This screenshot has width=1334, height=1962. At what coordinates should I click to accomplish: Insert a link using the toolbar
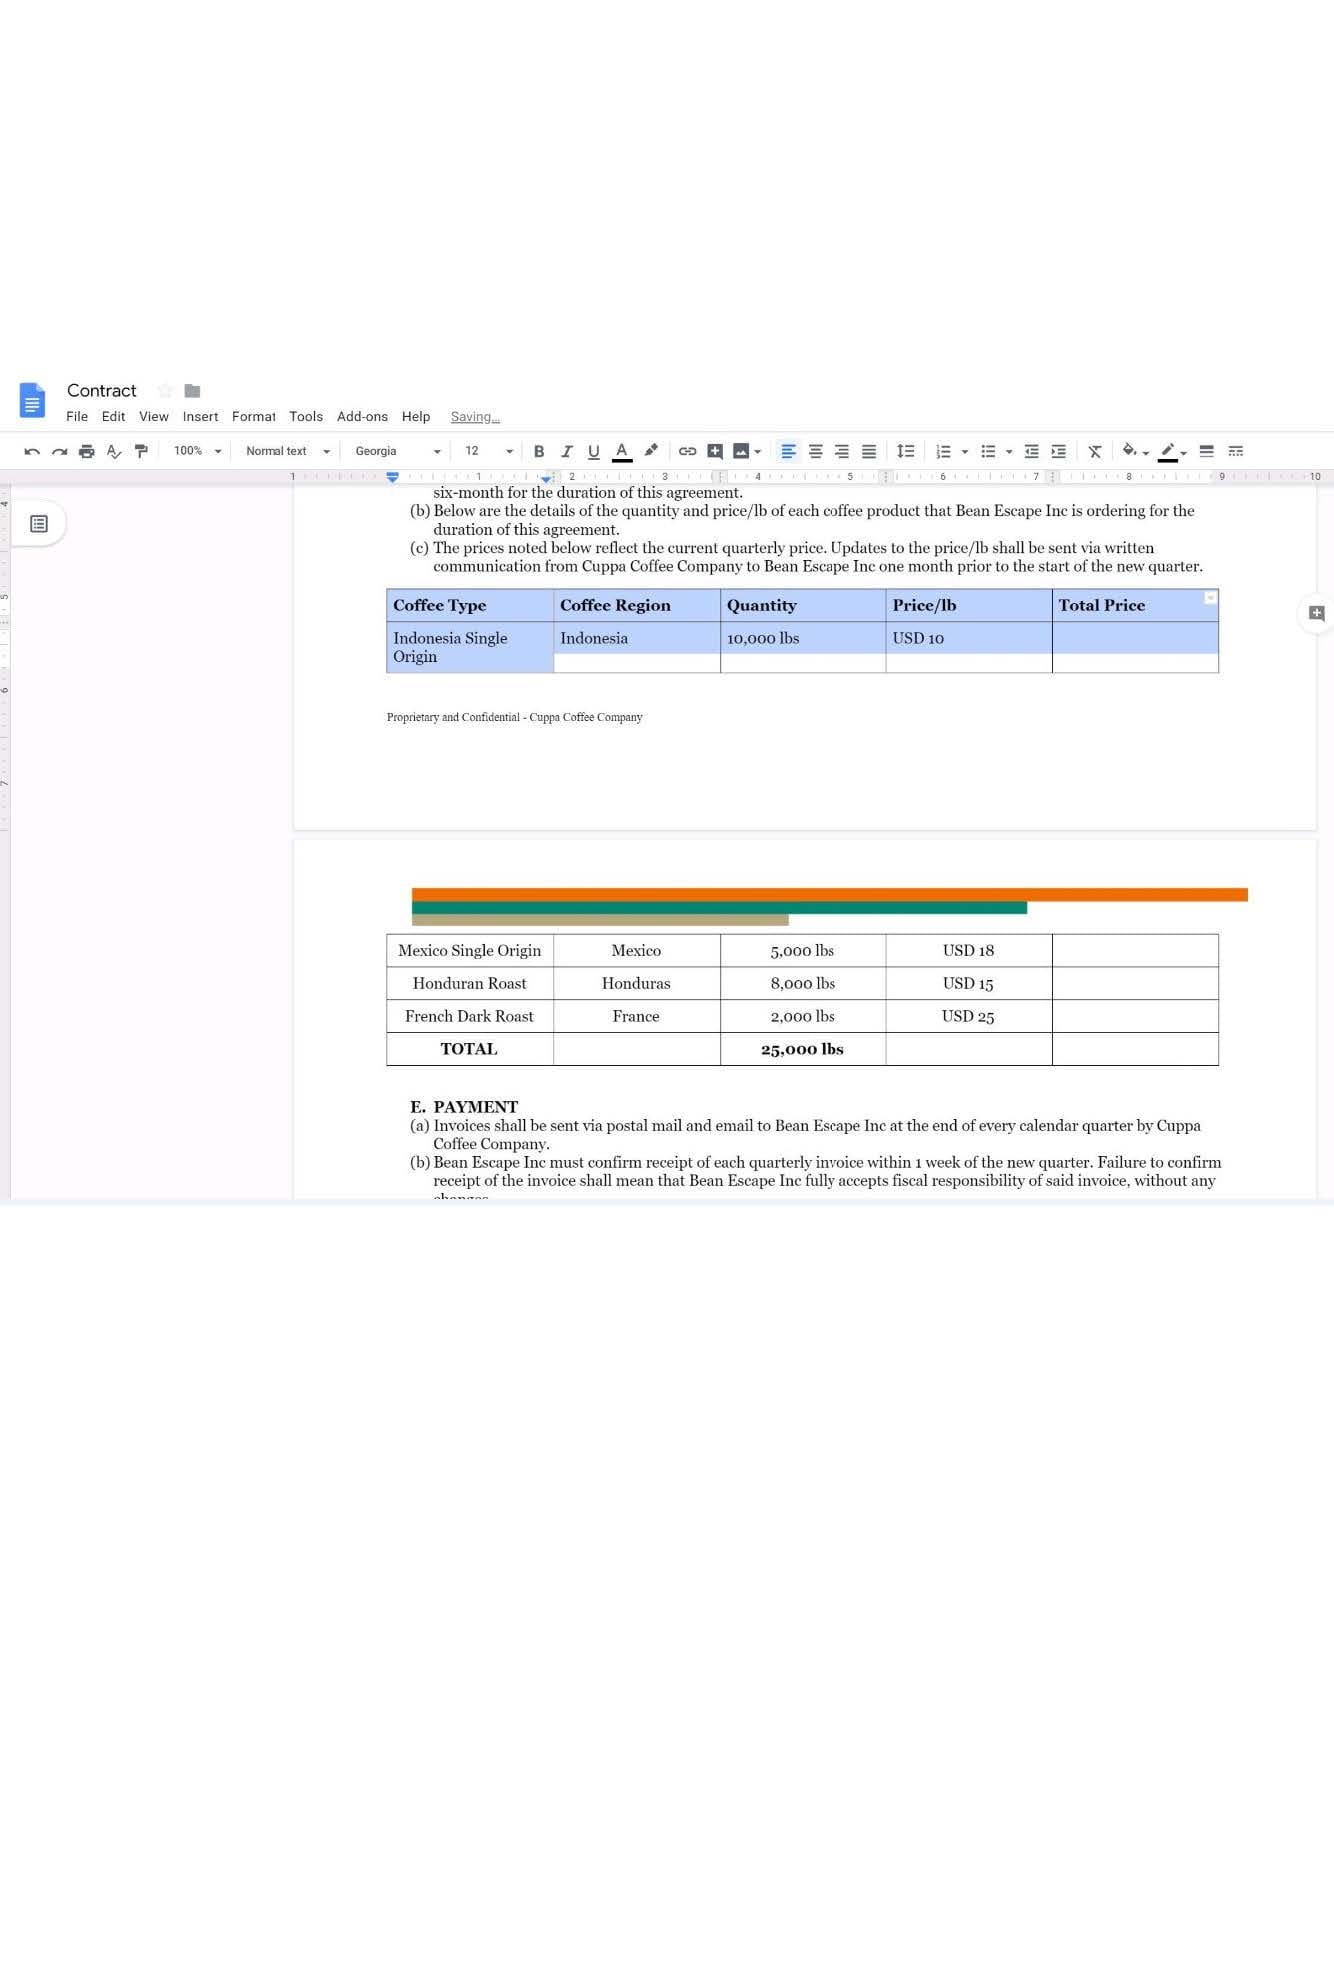point(687,451)
